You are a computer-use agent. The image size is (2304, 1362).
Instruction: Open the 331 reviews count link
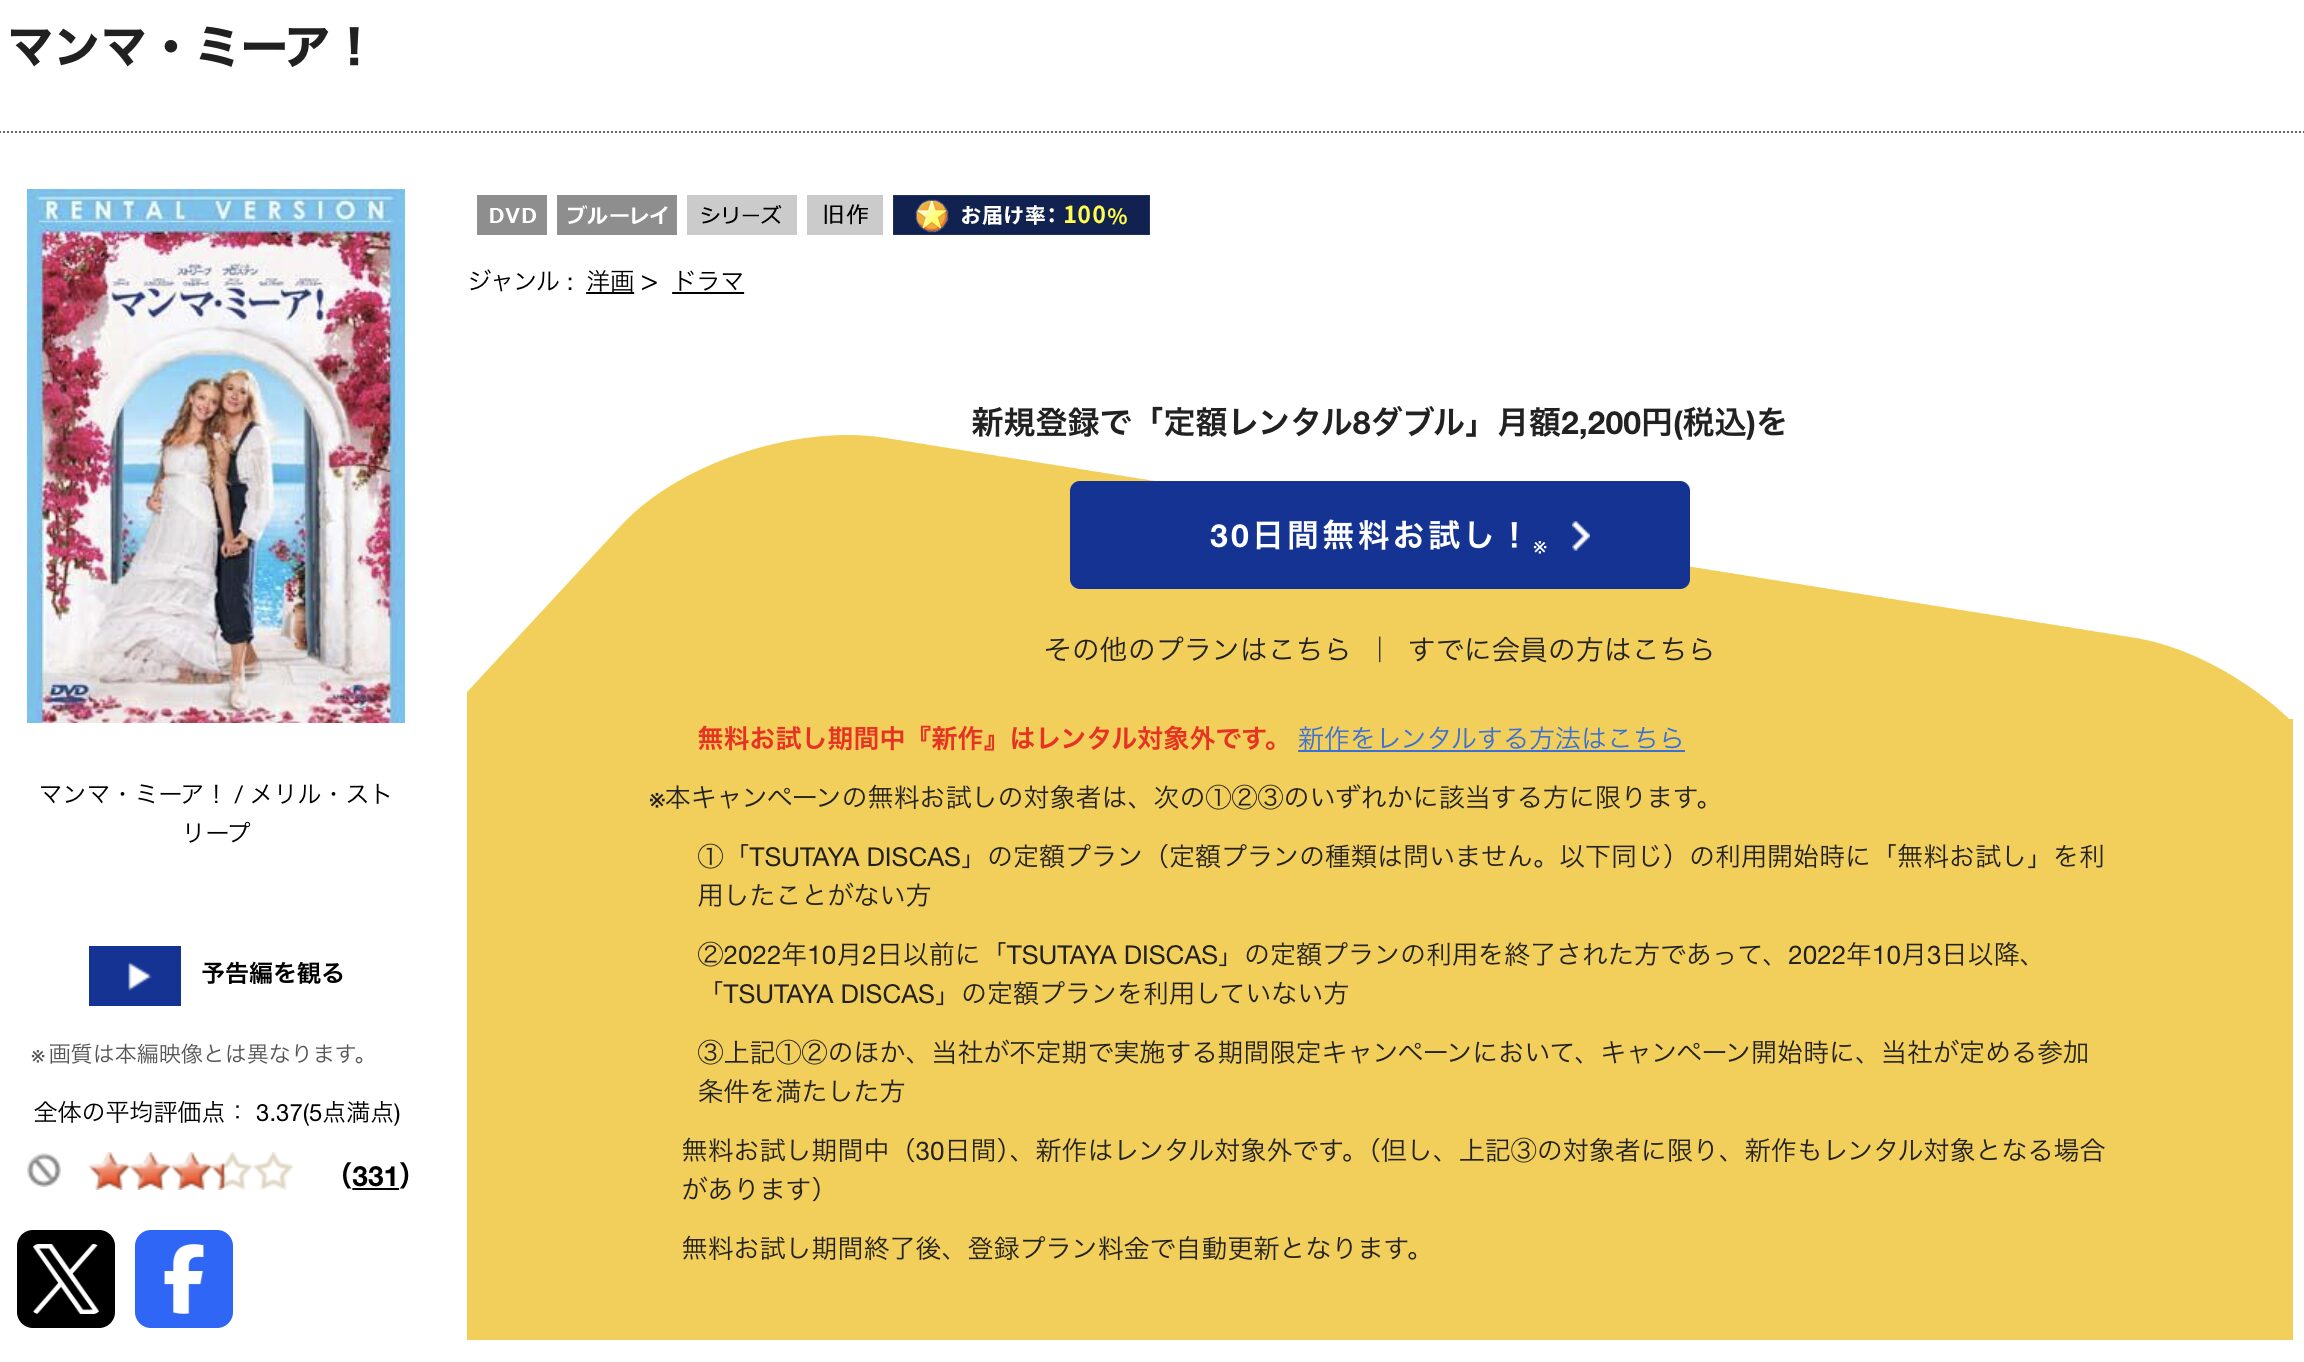375,1175
